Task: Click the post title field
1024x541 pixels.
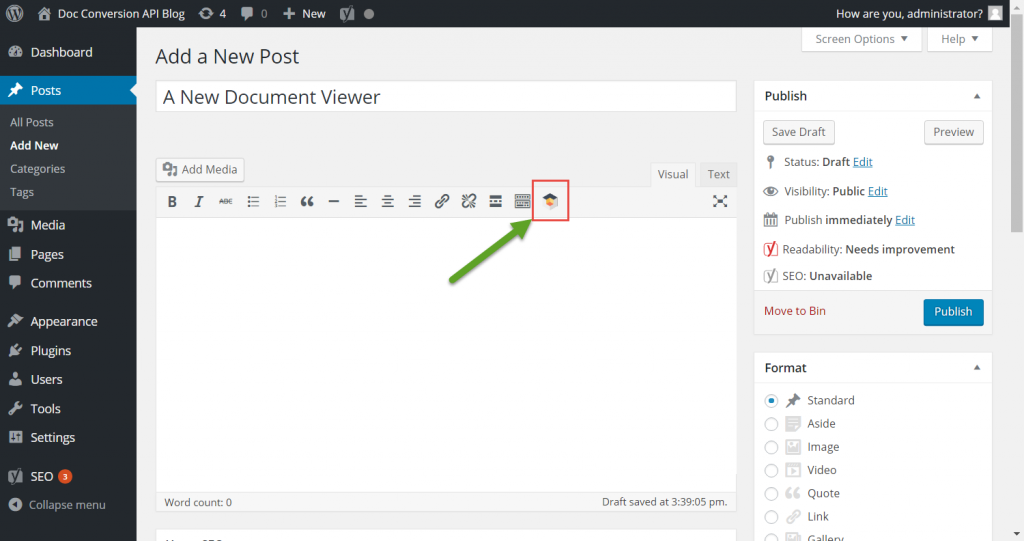Action: click(x=446, y=97)
